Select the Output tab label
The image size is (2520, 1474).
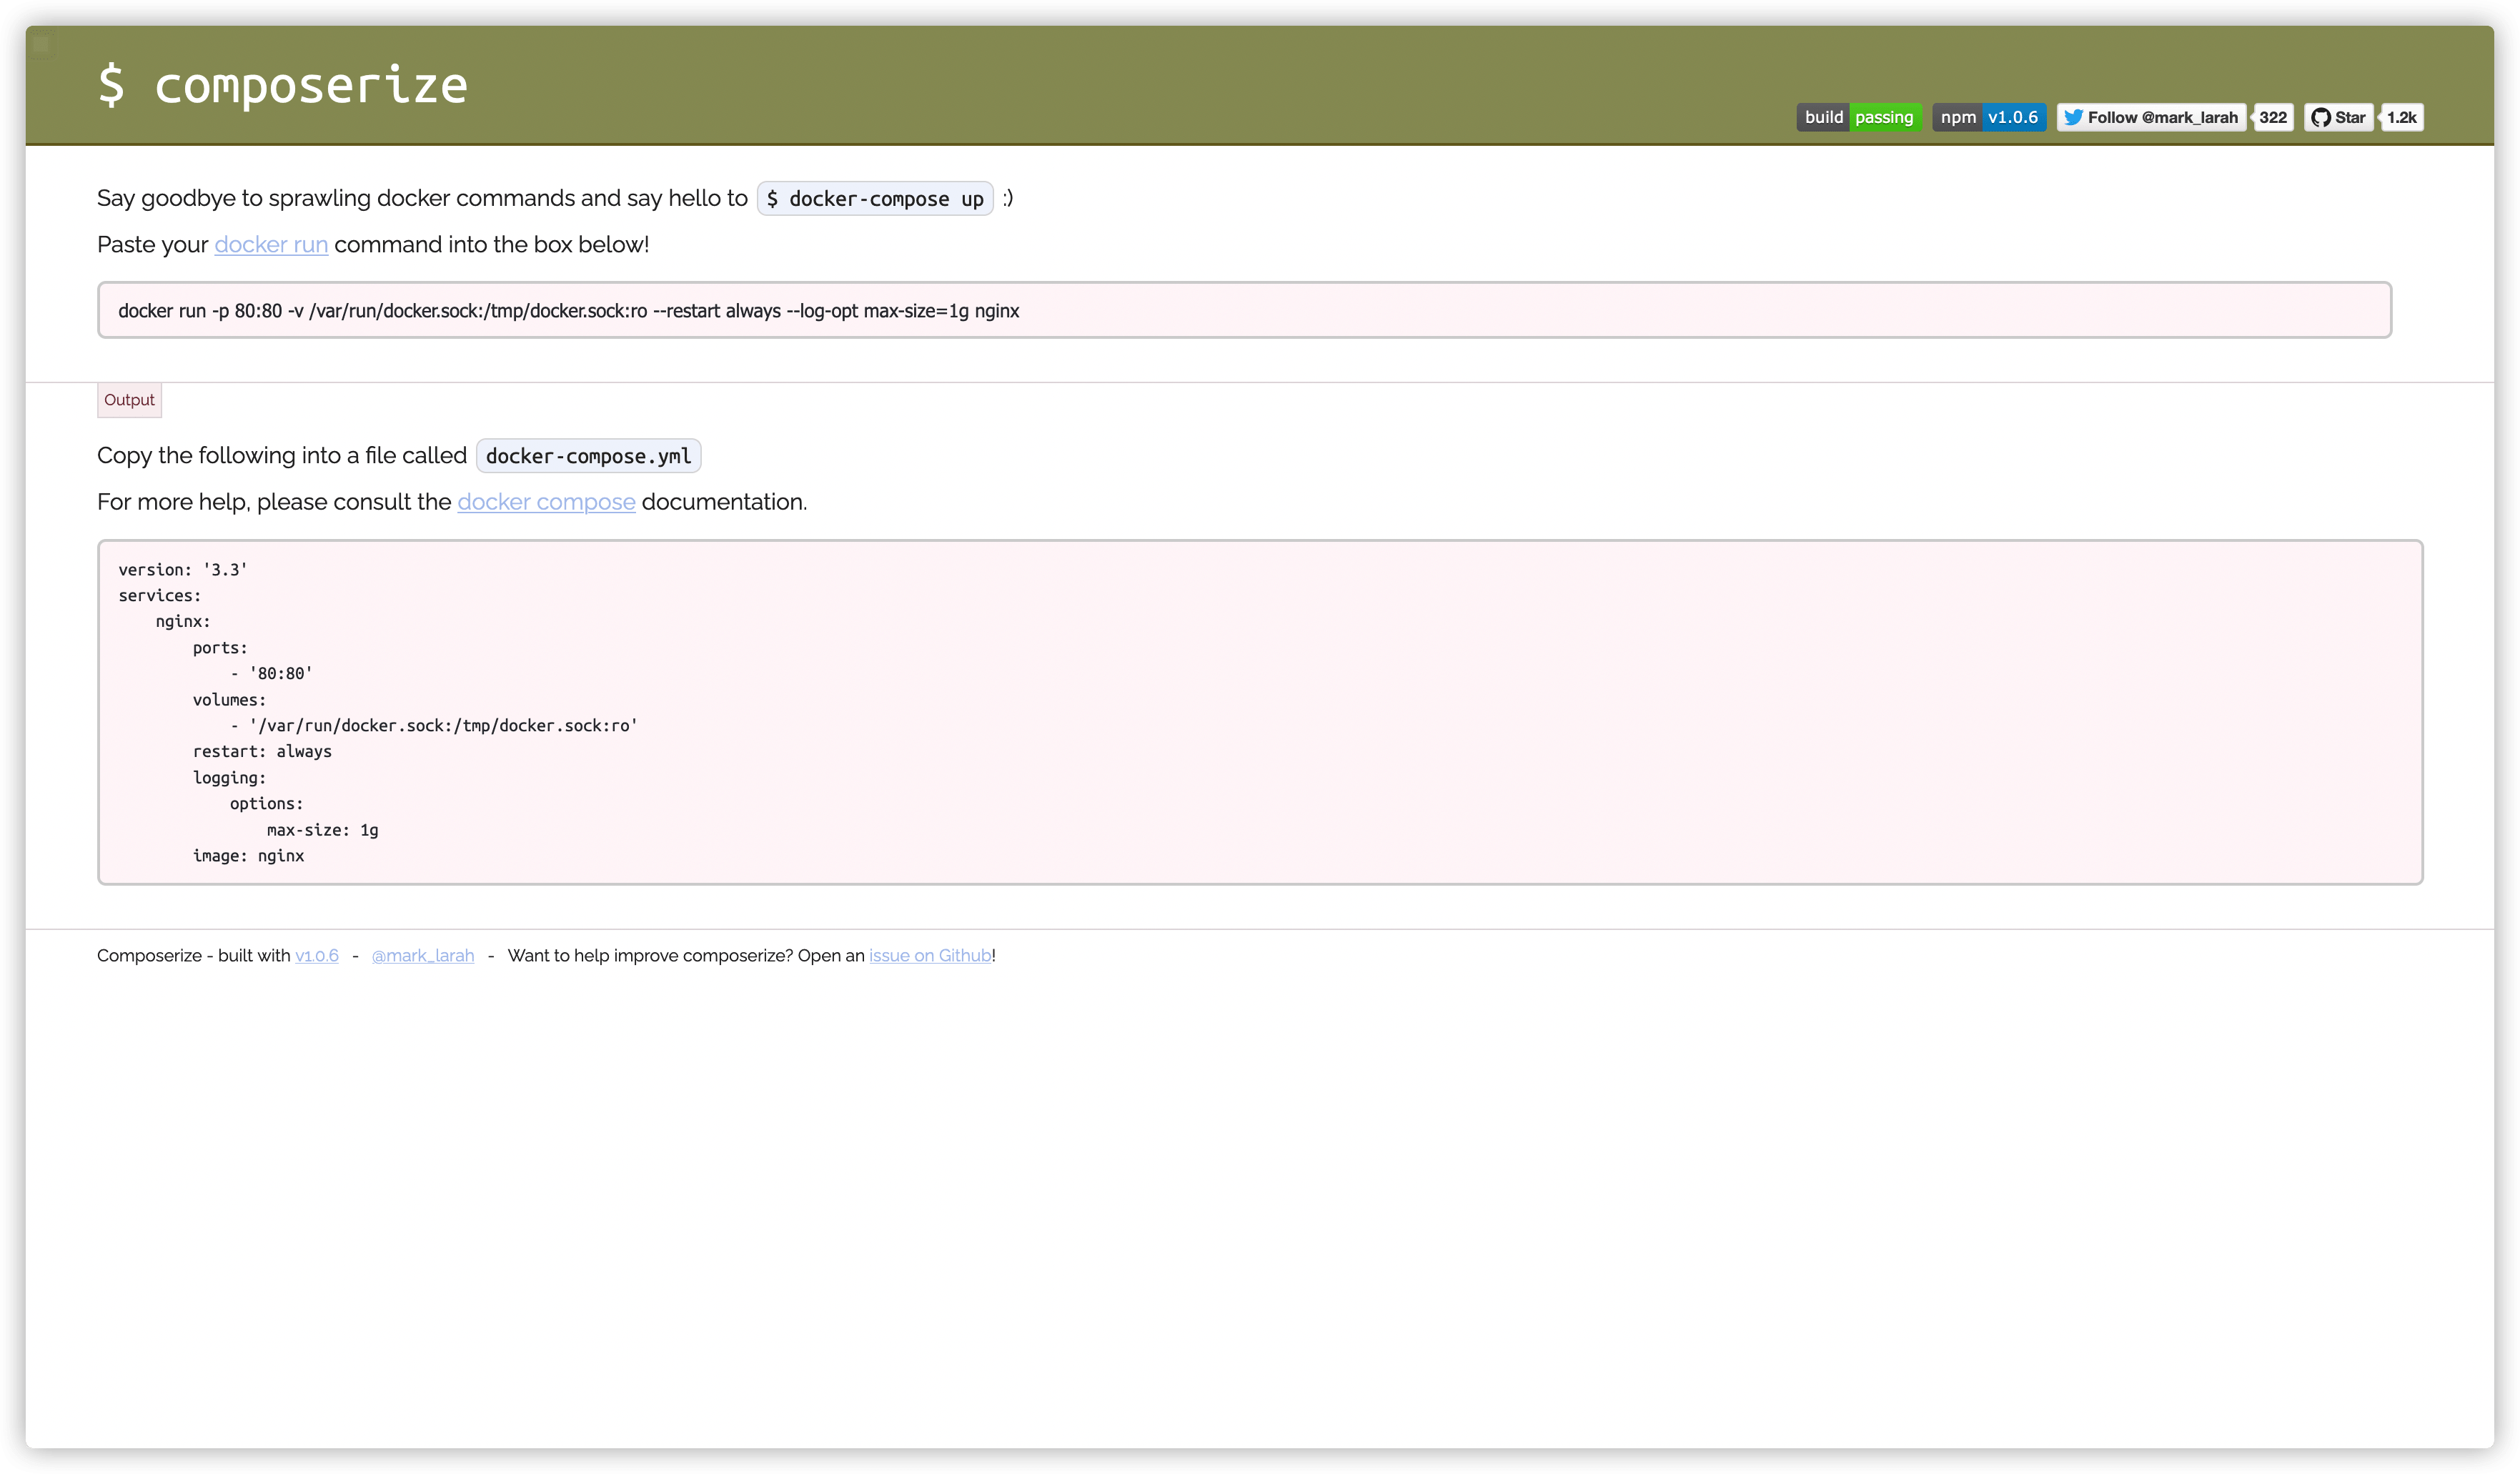tap(129, 400)
